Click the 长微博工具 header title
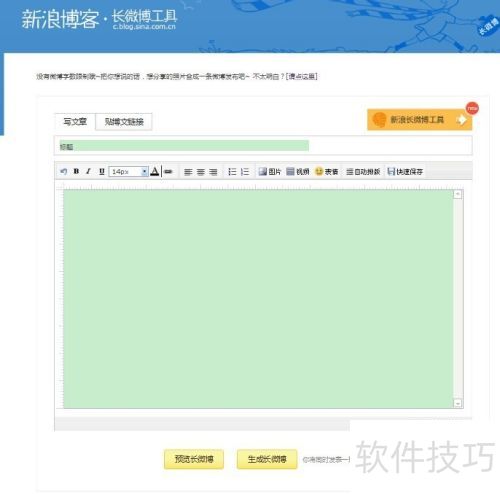500x494 pixels. pyautogui.click(x=144, y=16)
